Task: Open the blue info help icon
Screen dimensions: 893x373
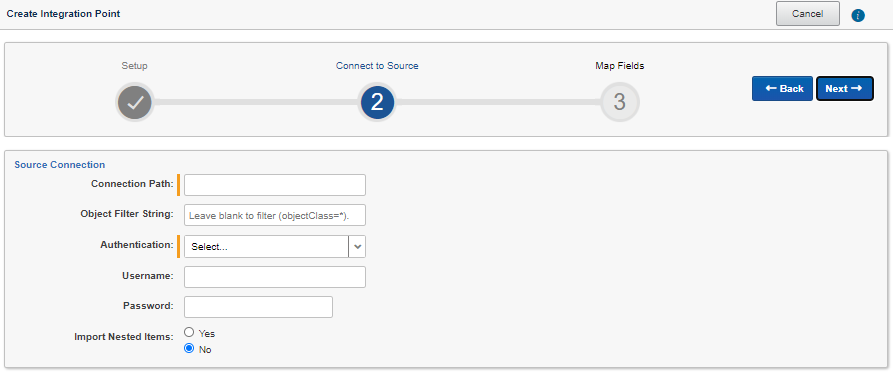Action: pos(858,15)
